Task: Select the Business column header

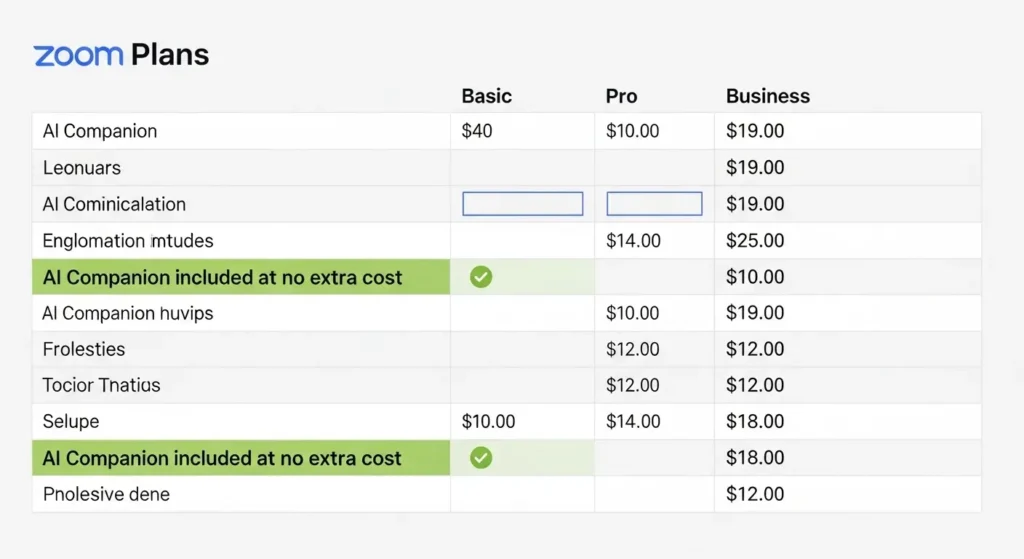Action: [767, 96]
